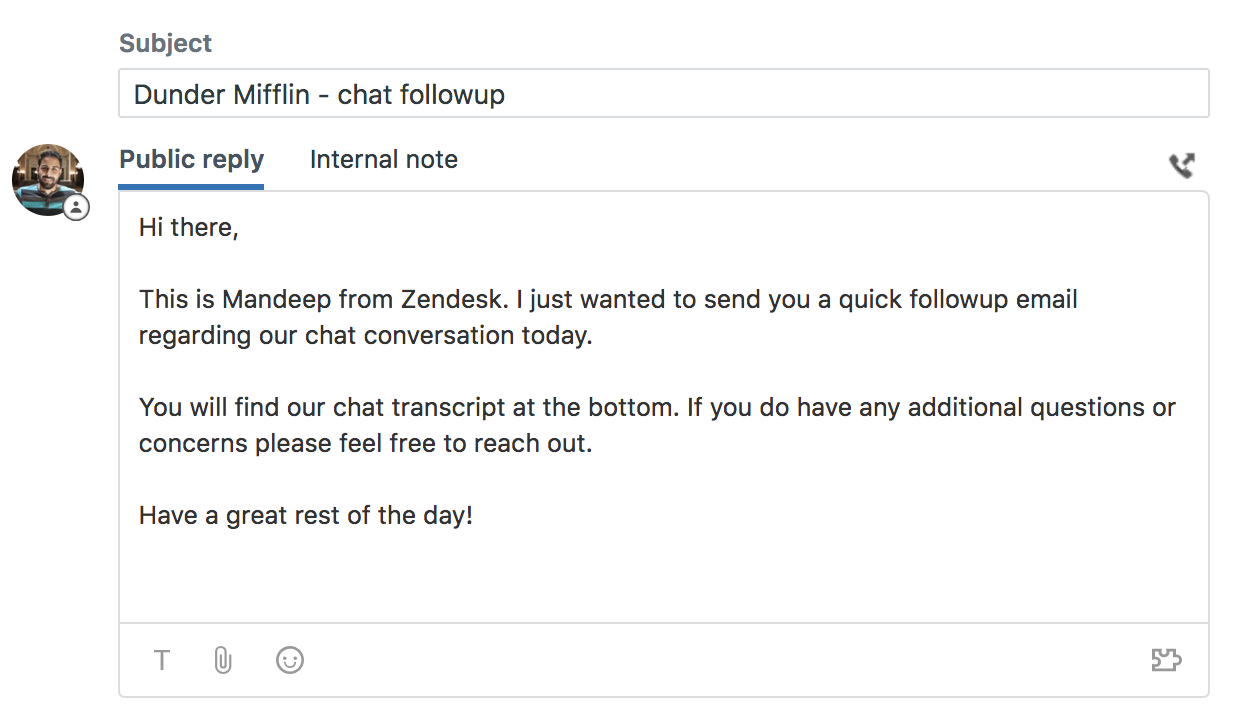This screenshot has width=1238, height=724.
Task: Click empty space below the message text
Action: click(x=663, y=580)
